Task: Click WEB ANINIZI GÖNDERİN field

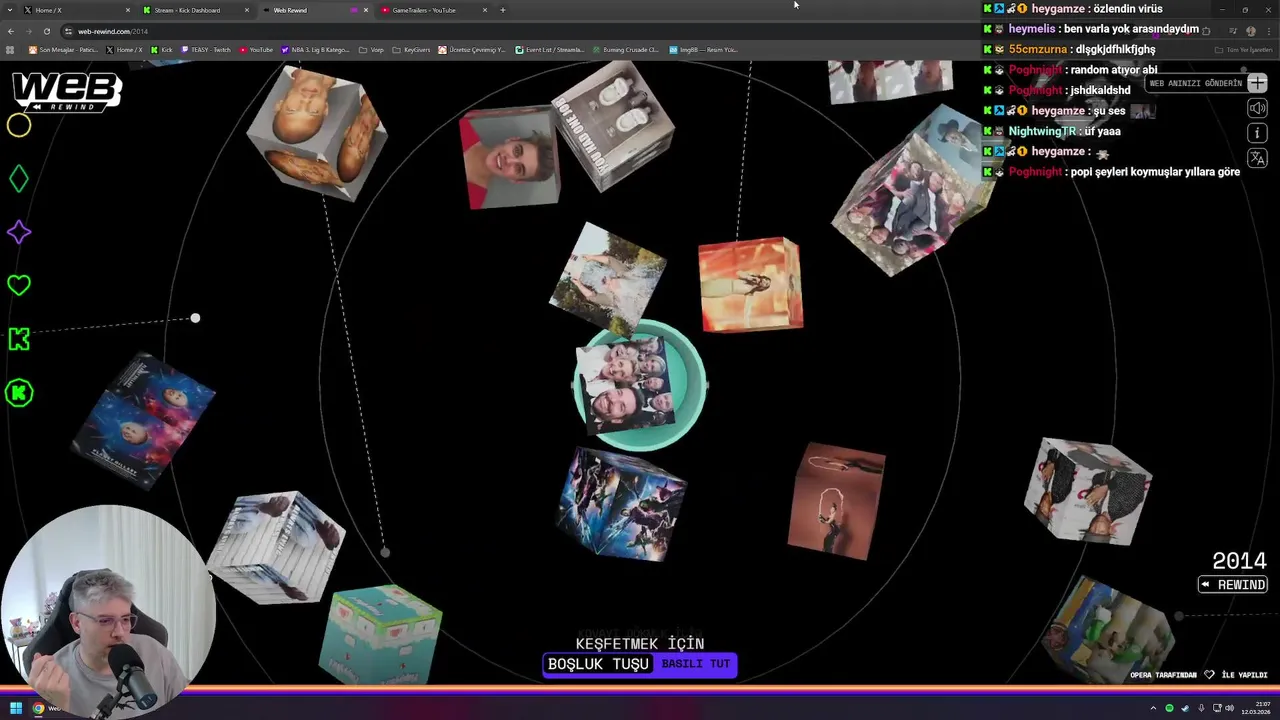Action: coord(1196,83)
